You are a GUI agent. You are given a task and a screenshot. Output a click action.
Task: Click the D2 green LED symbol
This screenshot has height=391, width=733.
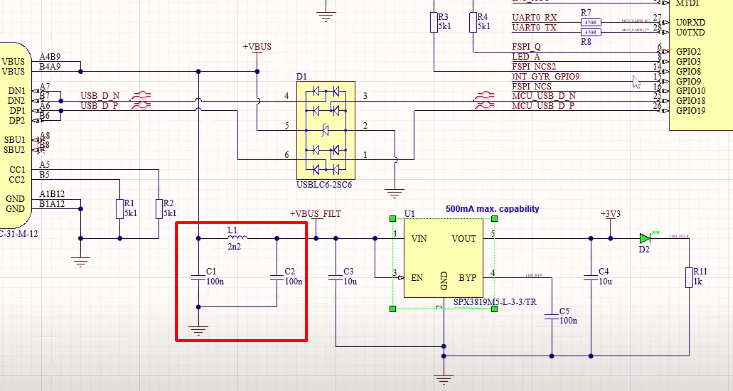point(646,238)
